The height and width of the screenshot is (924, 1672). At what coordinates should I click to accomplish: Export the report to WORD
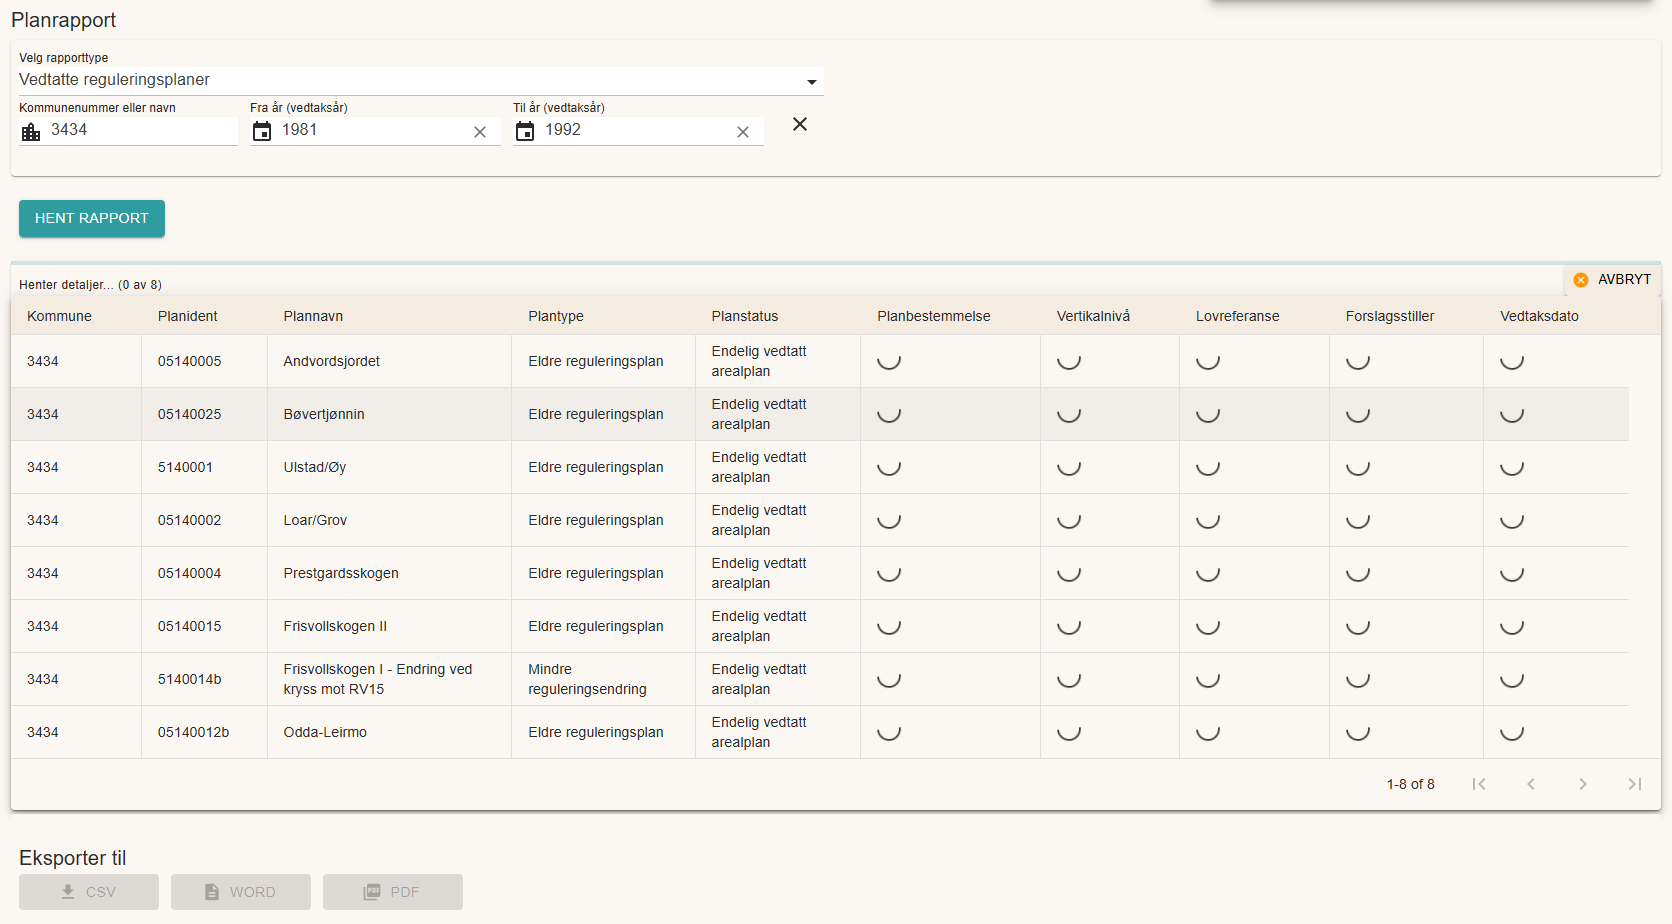[241, 892]
